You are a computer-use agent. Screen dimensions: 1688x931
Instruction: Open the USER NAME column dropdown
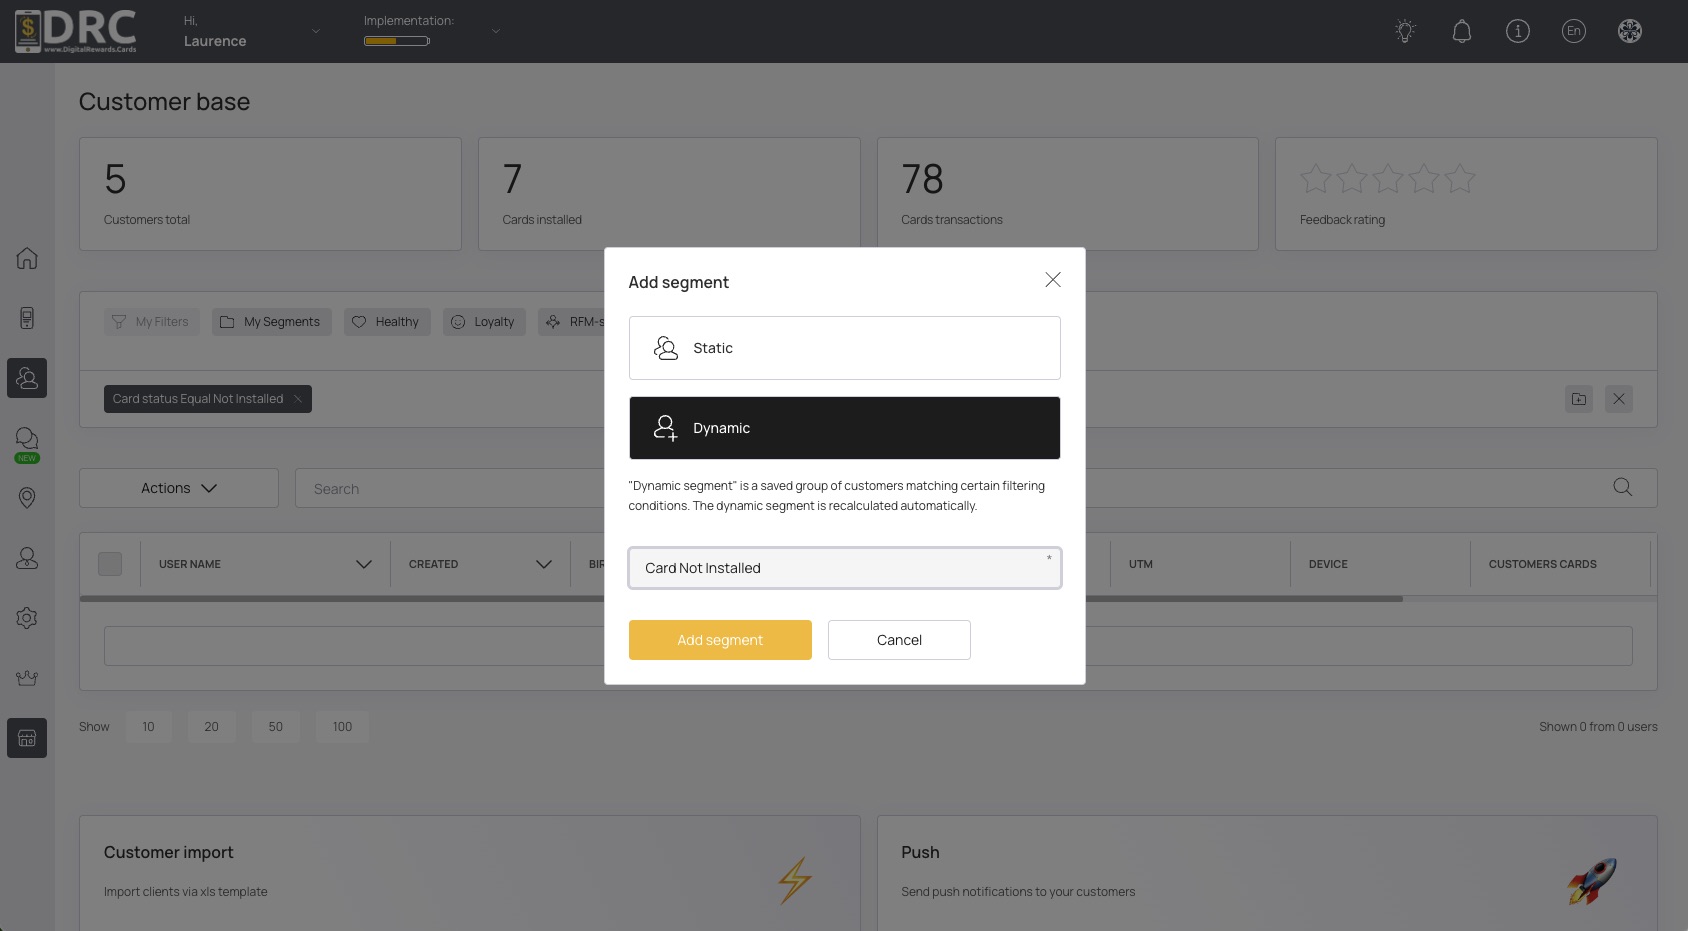coord(364,564)
